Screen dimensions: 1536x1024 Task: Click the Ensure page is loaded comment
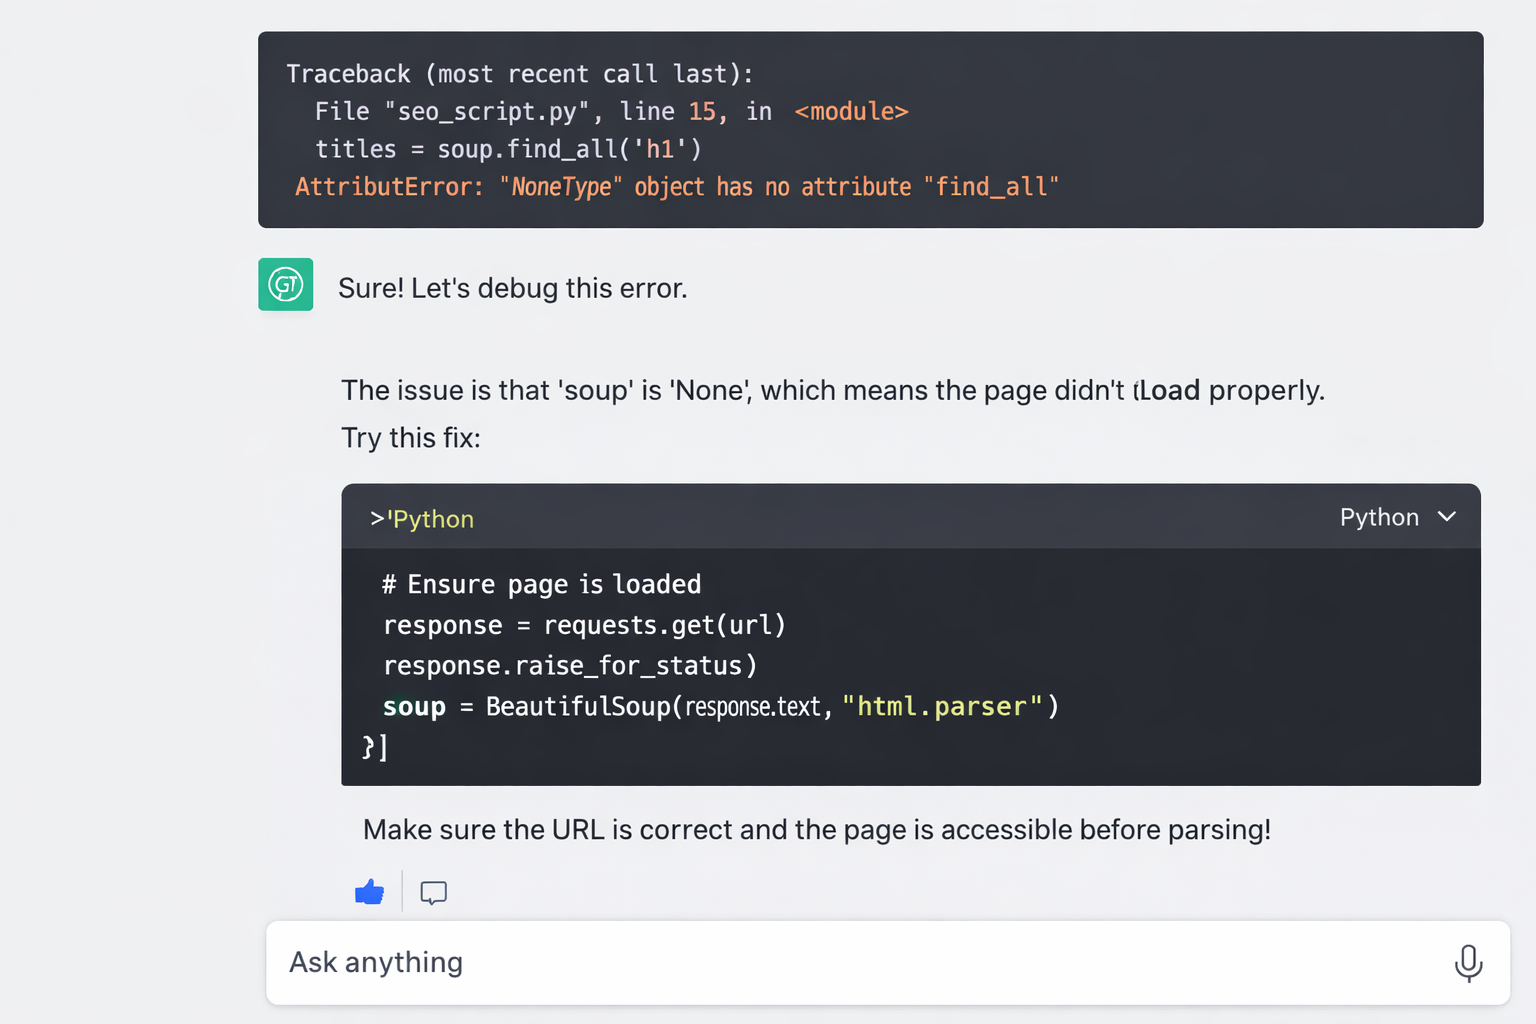(542, 584)
